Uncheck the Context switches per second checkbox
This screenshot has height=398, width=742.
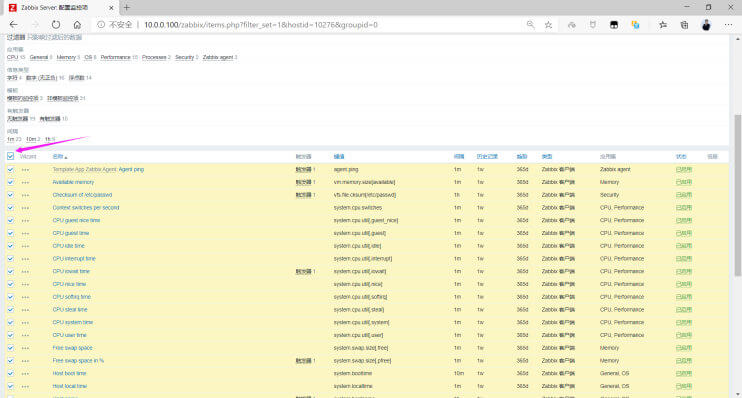click(x=10, y=208)
